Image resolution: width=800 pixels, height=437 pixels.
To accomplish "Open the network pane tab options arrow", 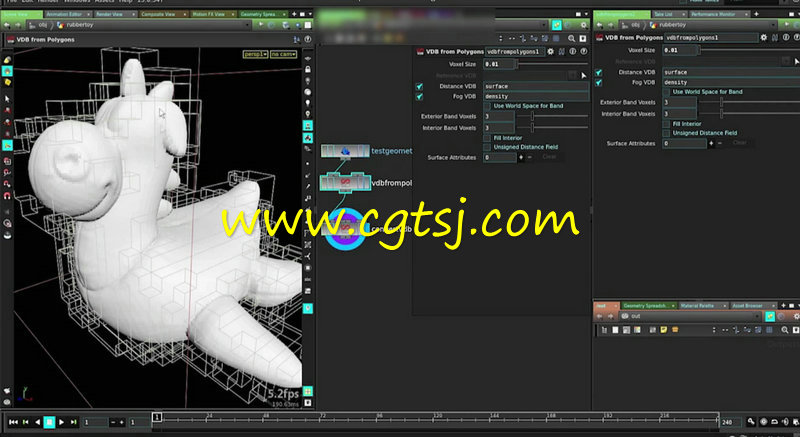I will click(586, 14).
